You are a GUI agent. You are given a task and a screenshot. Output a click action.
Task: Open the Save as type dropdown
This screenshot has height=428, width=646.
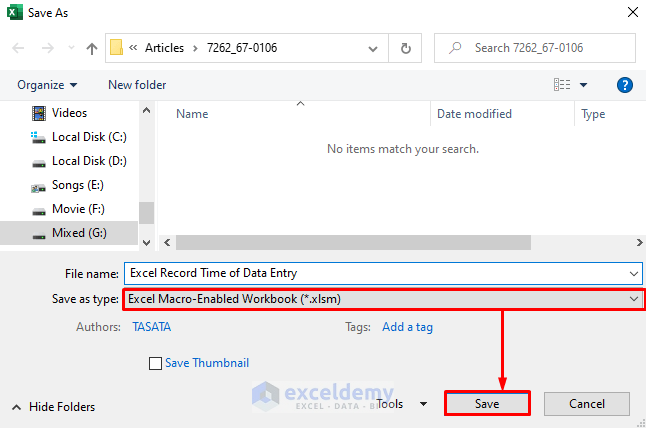pos(383,298)
